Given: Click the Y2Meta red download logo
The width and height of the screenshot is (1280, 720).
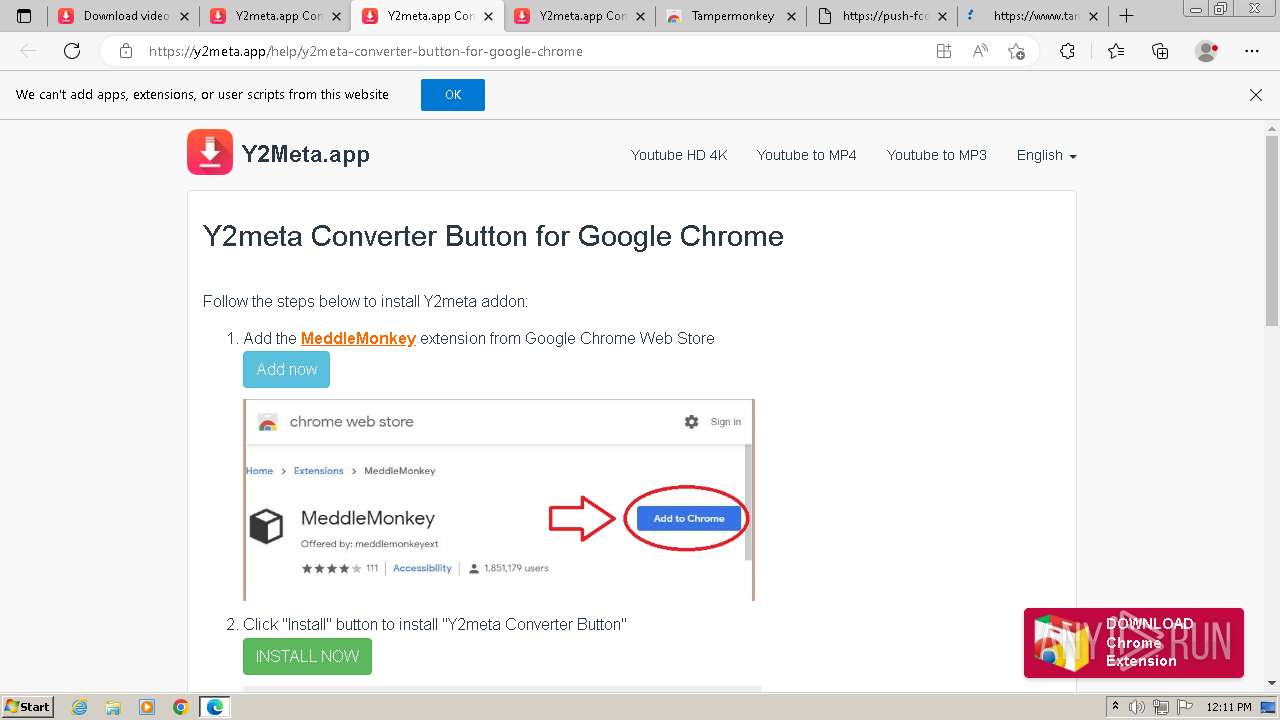Looking at the screenshot, I should tap(210, 152).
